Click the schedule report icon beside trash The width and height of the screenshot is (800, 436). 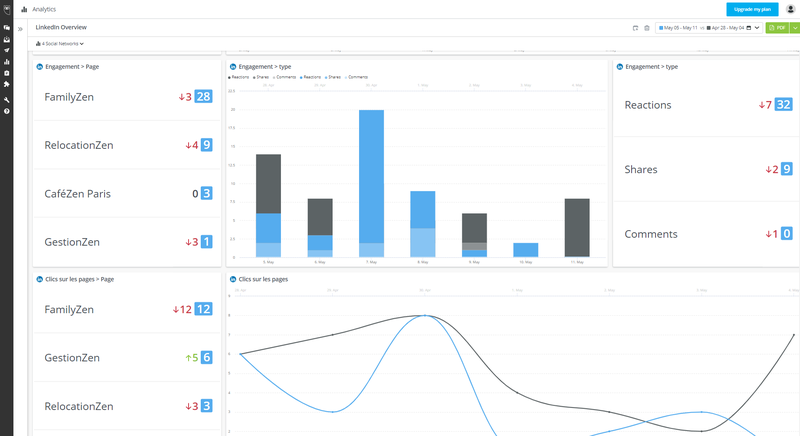[635, 28]
